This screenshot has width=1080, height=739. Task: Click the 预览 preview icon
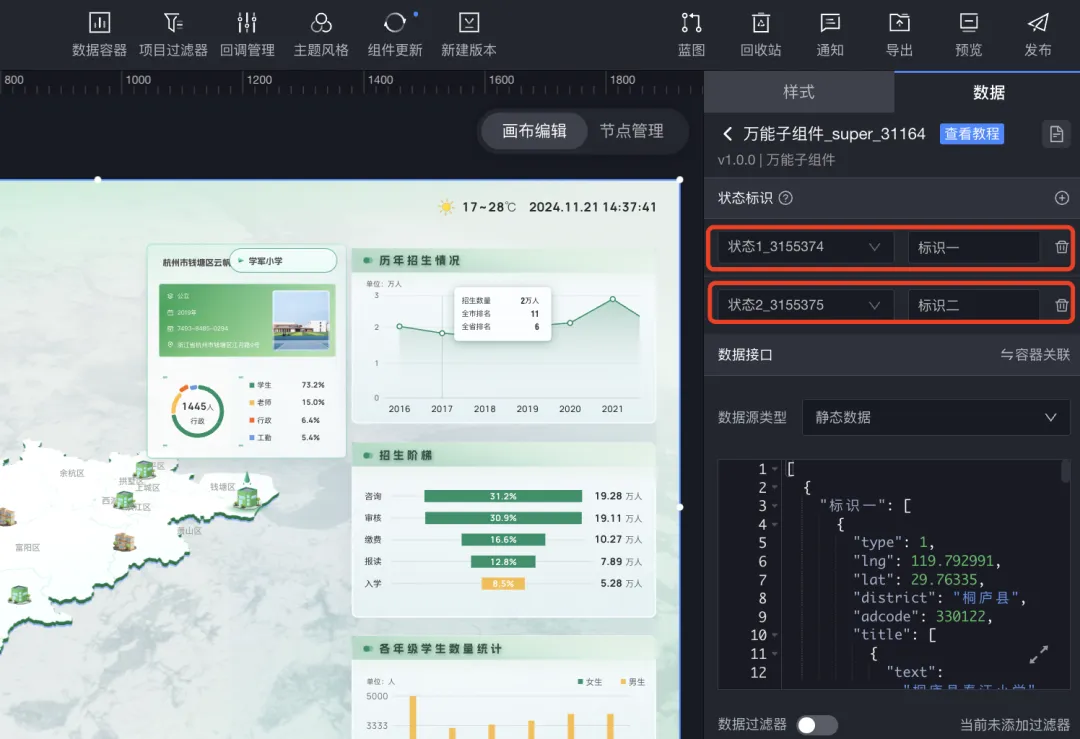tap(968, 23)
